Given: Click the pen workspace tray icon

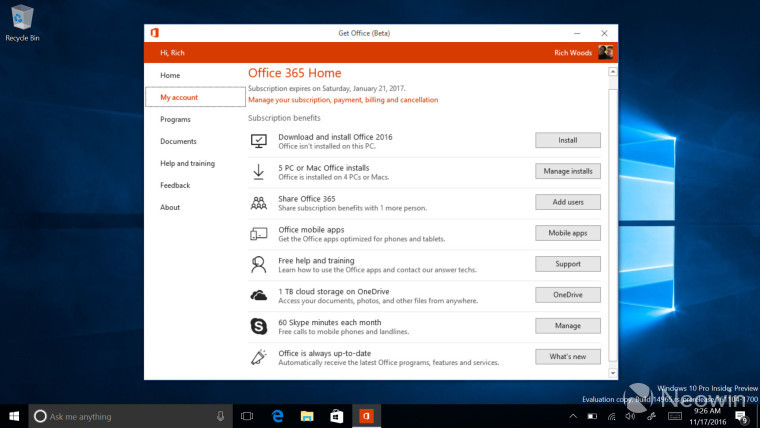Looking at the screenshot, I should point(651,416).
